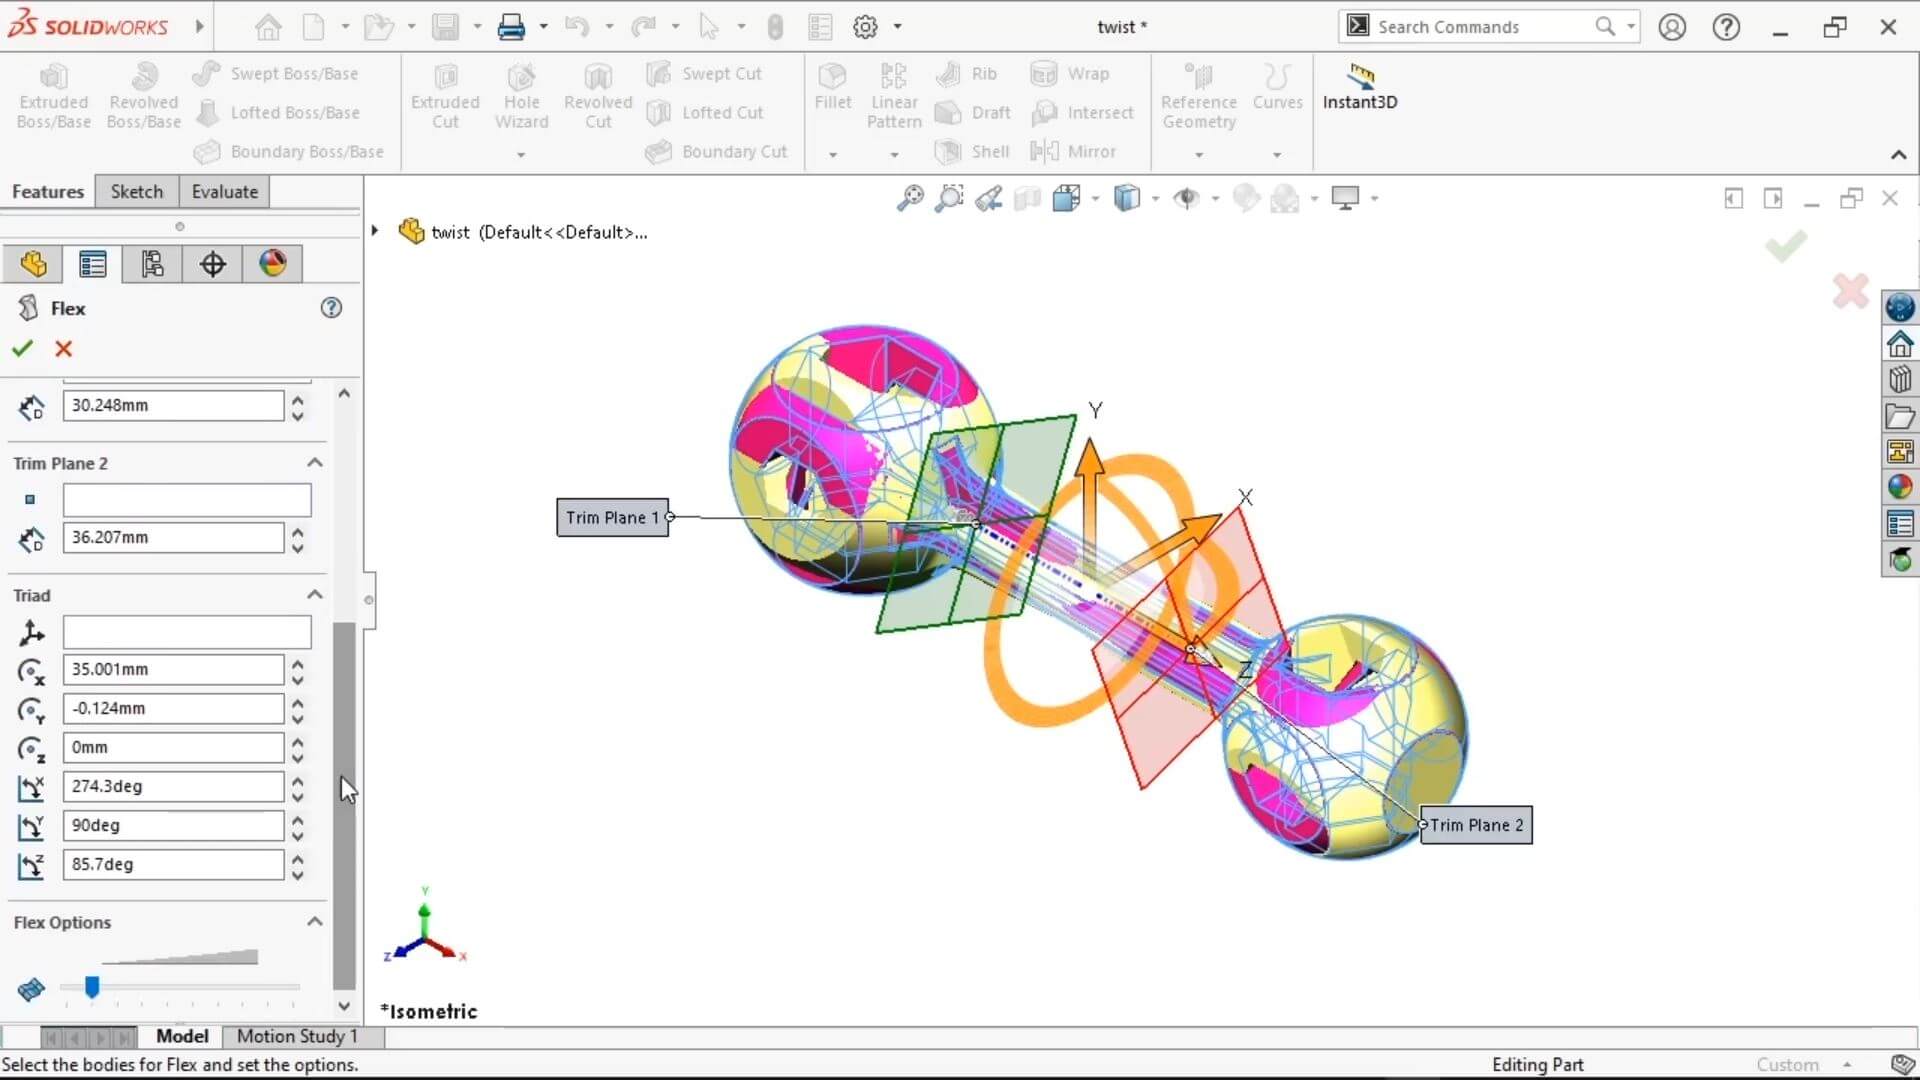This screenshot has width=1920, height=1080.
Task: Cancel the Flex command with red X
Action: point(62,349)
